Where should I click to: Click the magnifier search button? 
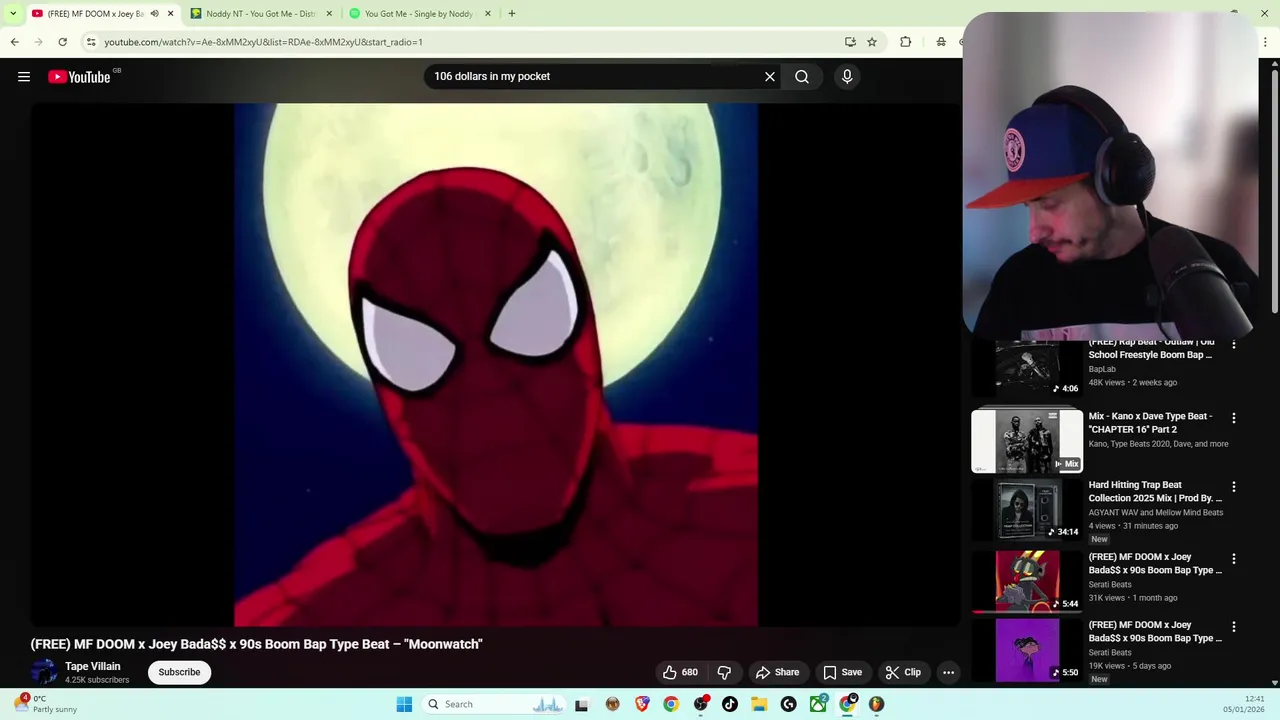coord(802,76)
